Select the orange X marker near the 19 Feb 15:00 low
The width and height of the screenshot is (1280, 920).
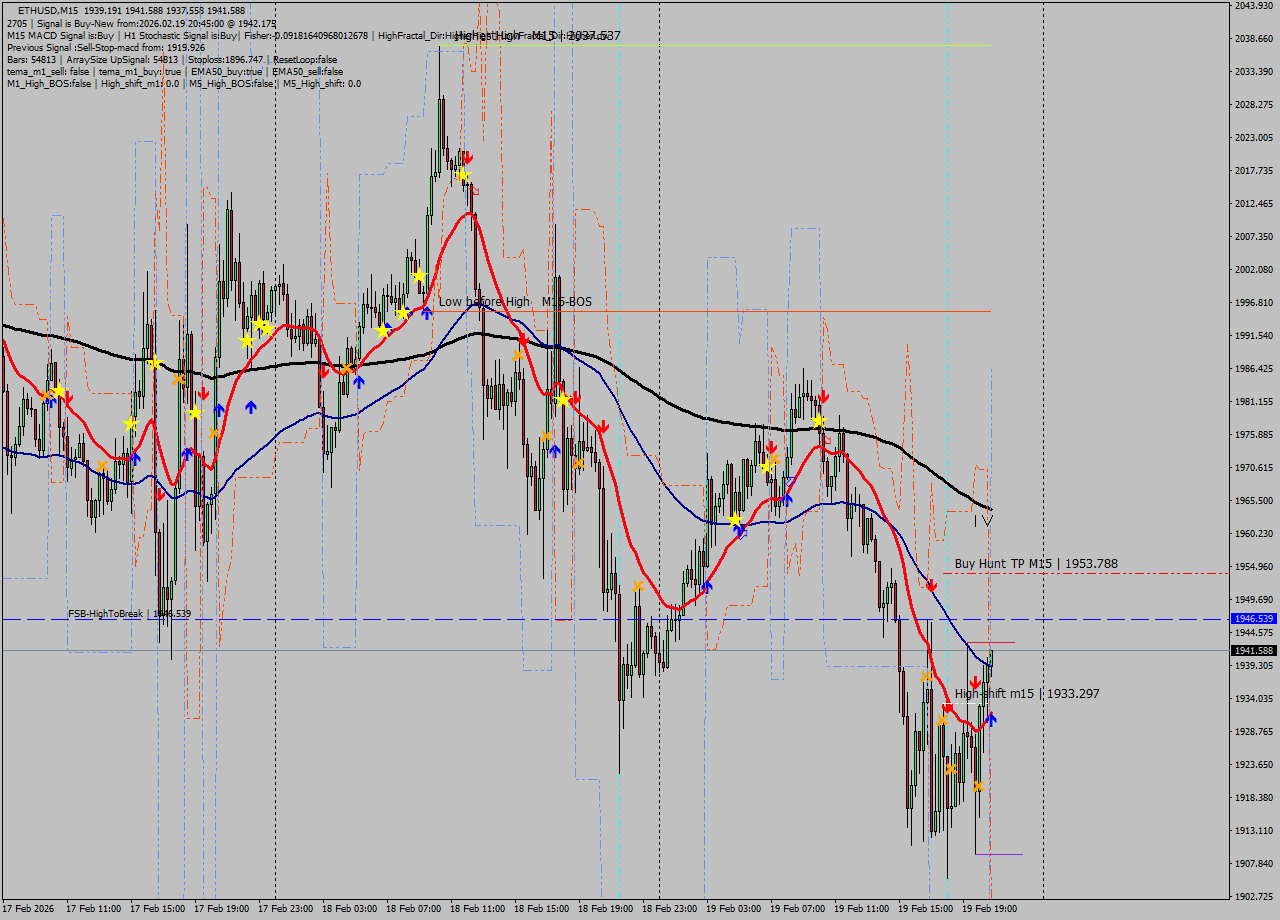[950, 770]
